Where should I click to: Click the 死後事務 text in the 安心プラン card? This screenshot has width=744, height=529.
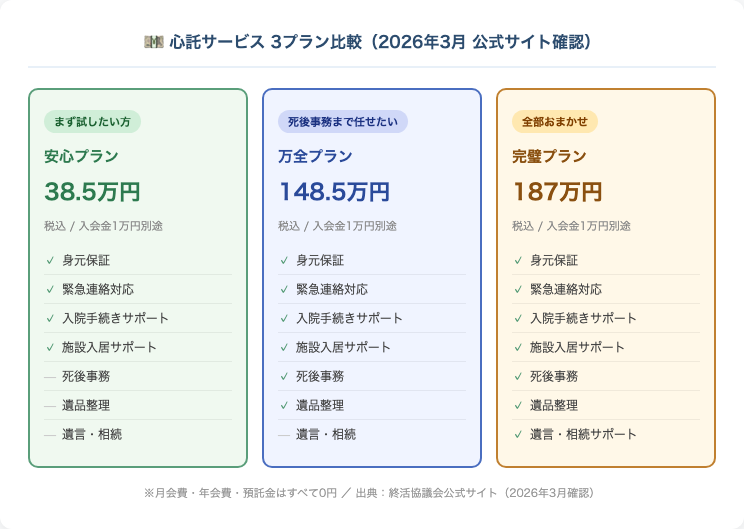coord(86,376)
